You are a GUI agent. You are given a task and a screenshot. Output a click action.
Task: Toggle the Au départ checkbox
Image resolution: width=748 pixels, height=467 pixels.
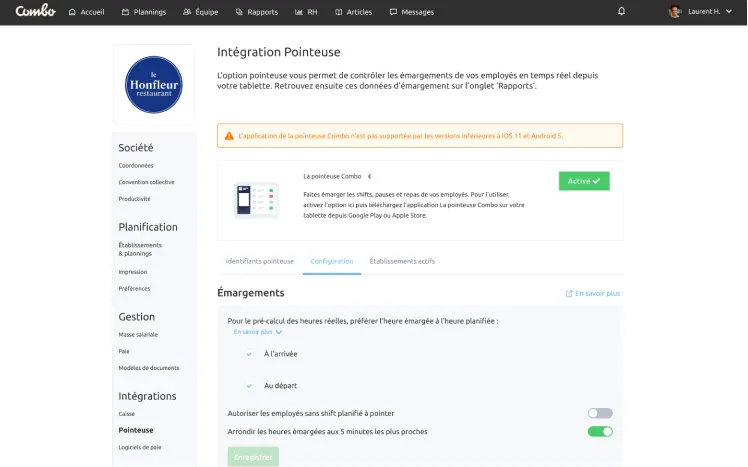[249, 386]
